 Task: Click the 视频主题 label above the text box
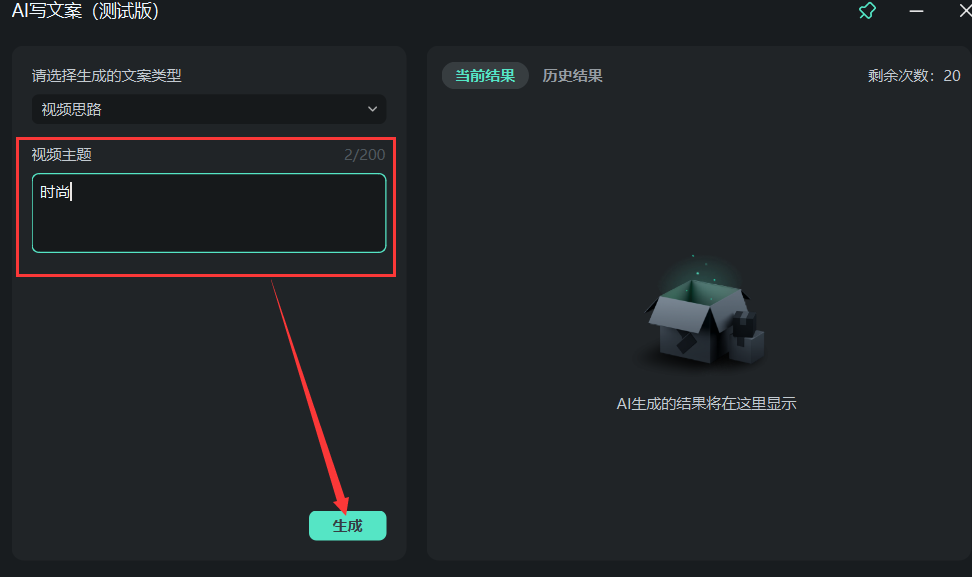(x=64, y=156)
